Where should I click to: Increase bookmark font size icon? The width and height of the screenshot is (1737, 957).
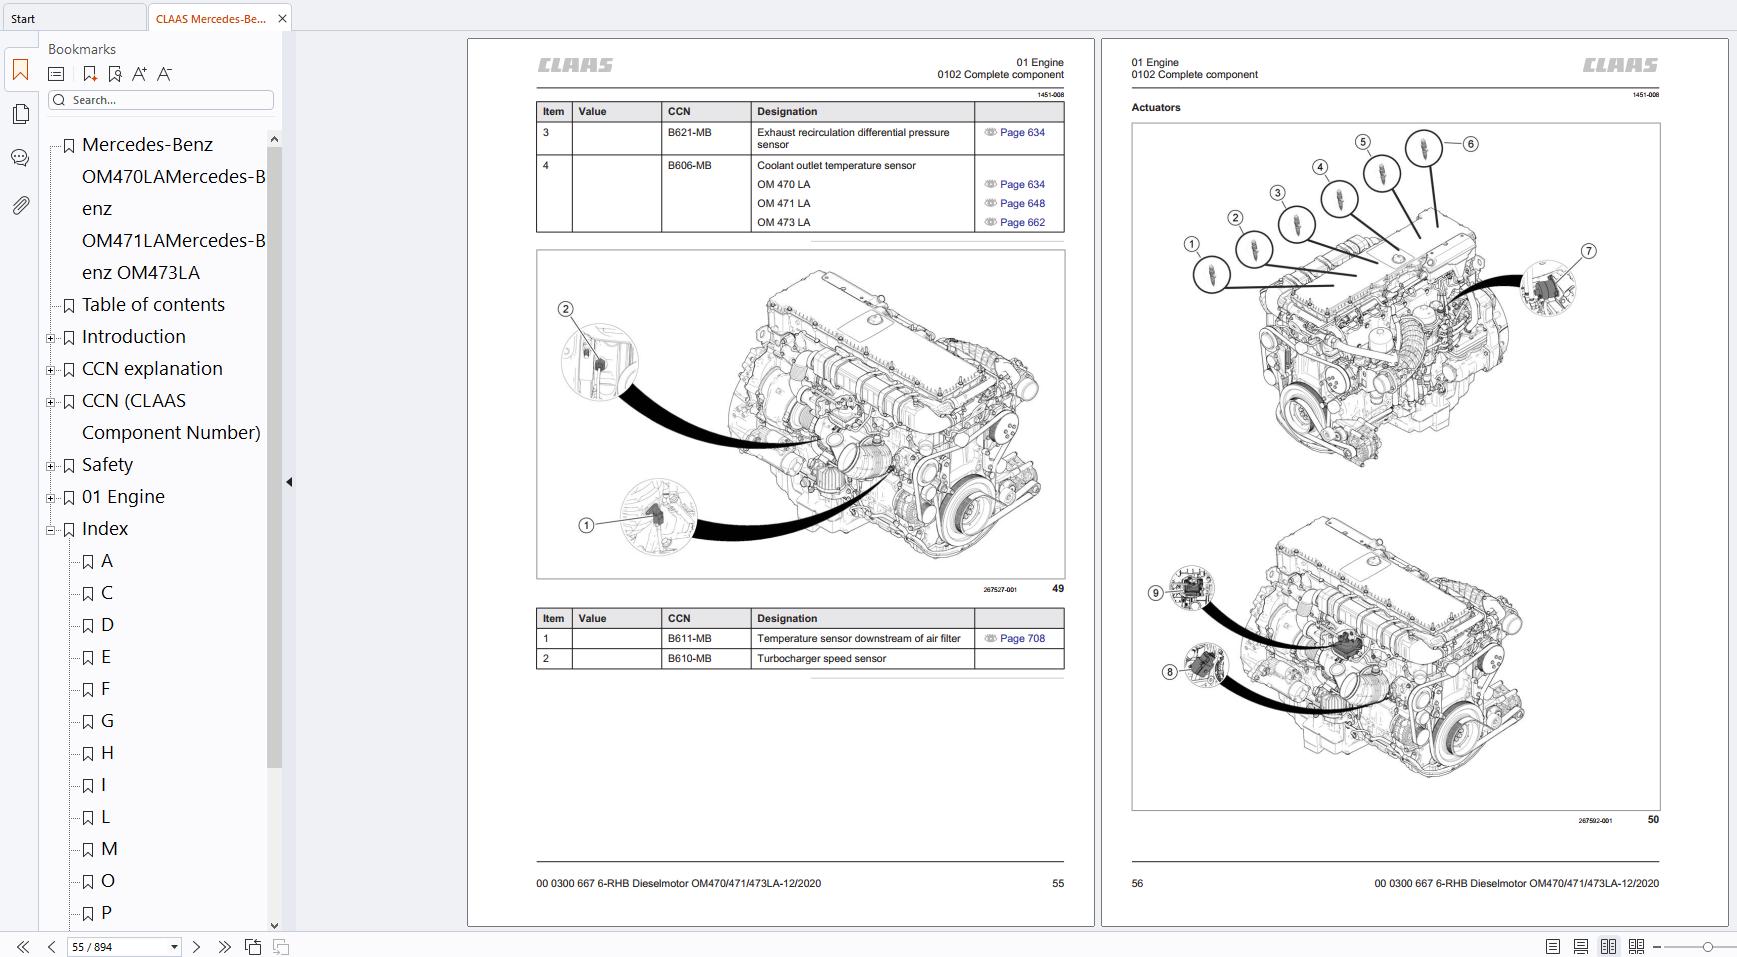pyautogui.click(x=139, y=74)
